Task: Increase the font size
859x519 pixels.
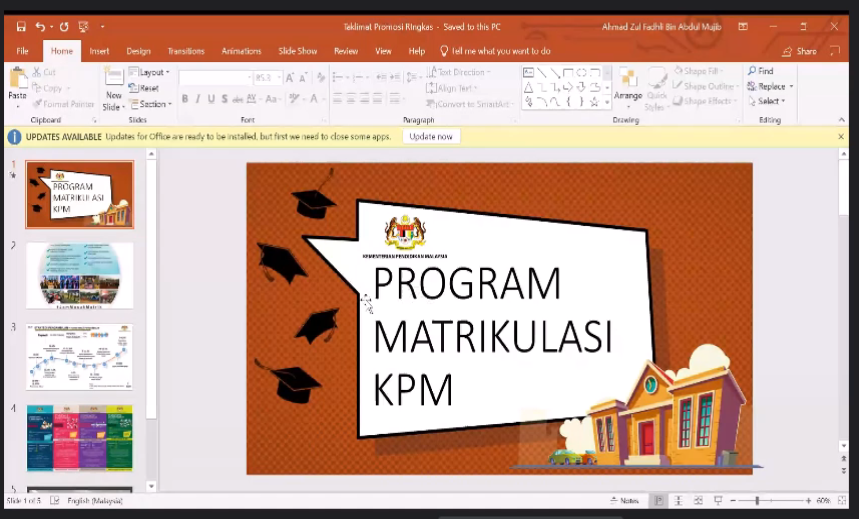Action: [289, 78]
